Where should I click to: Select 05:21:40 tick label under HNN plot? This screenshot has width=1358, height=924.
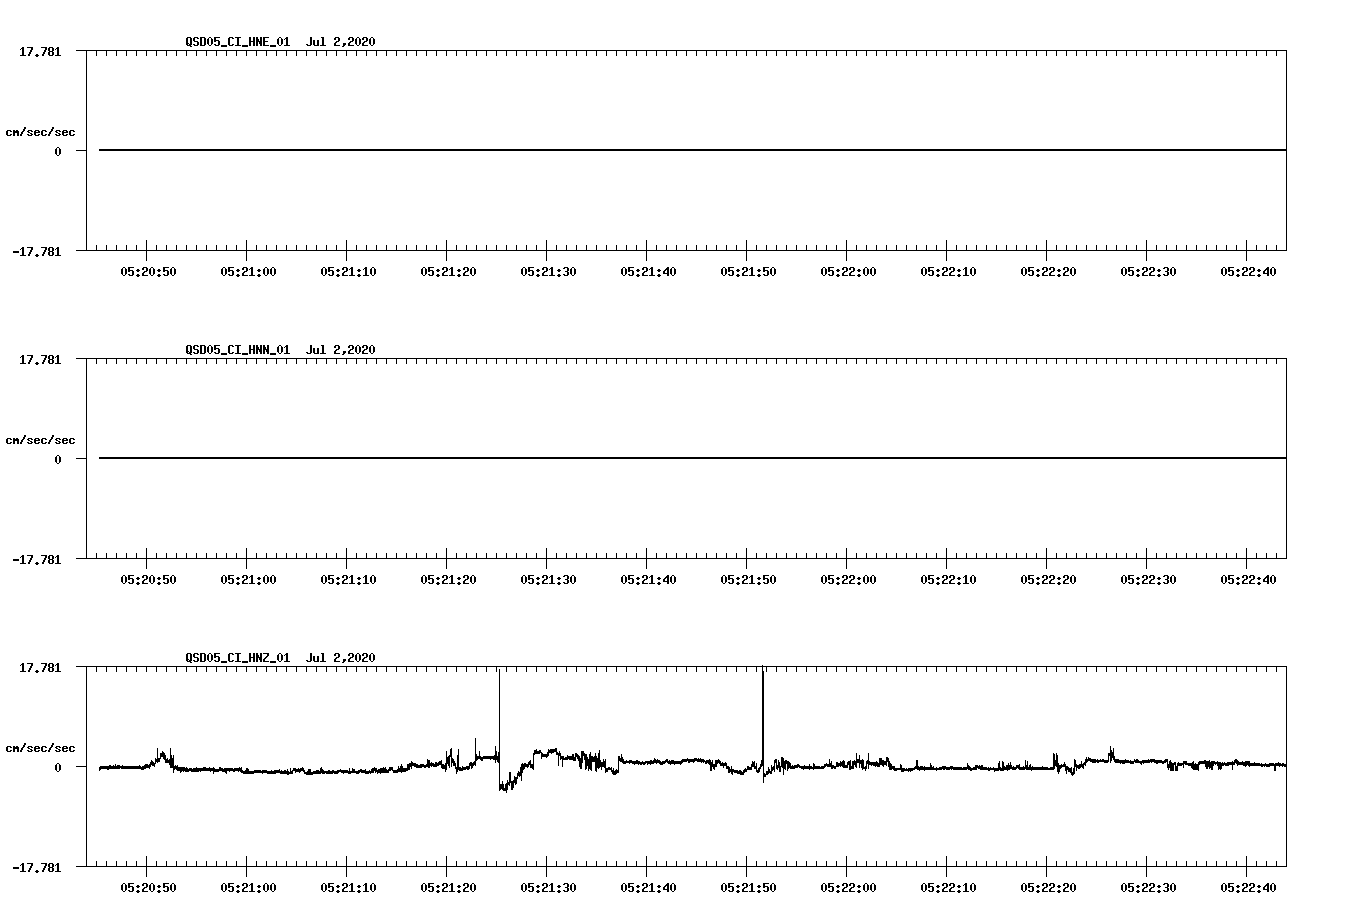[648, 580]
